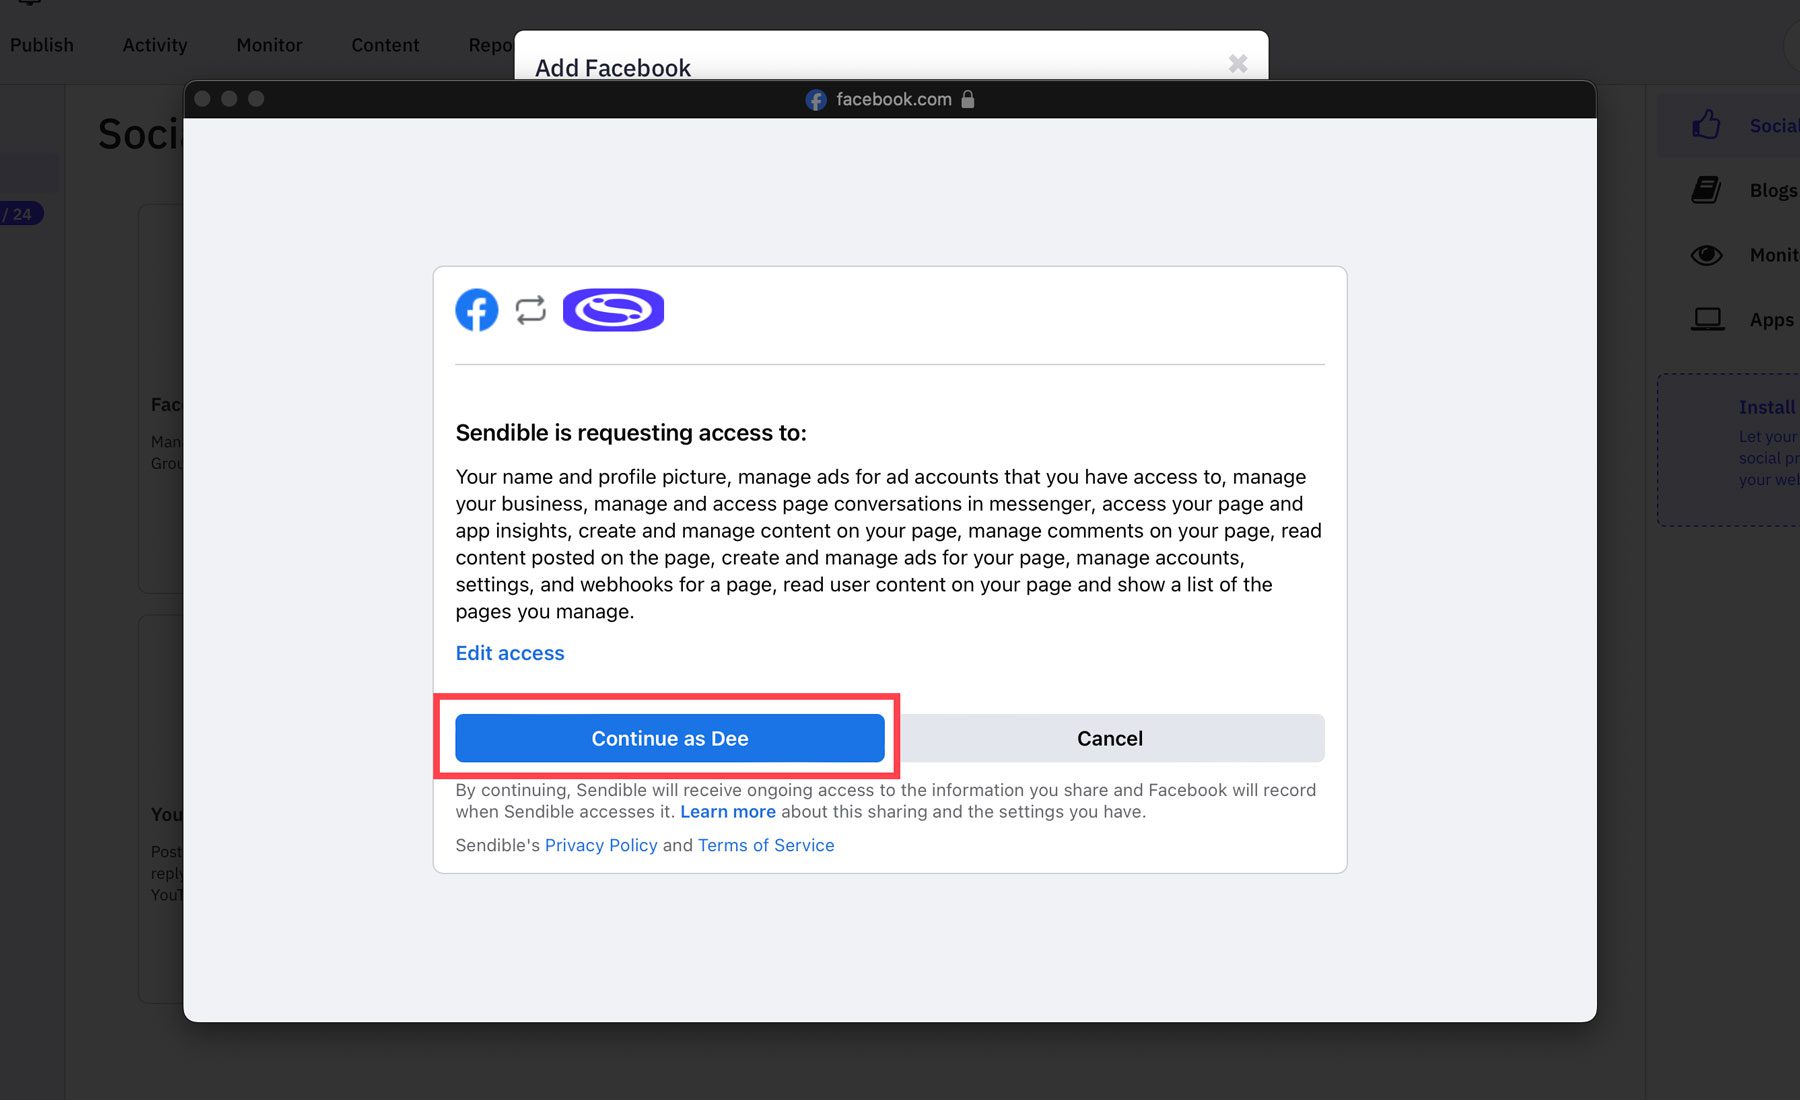Select the Content menu item

(x=385, y=45)
